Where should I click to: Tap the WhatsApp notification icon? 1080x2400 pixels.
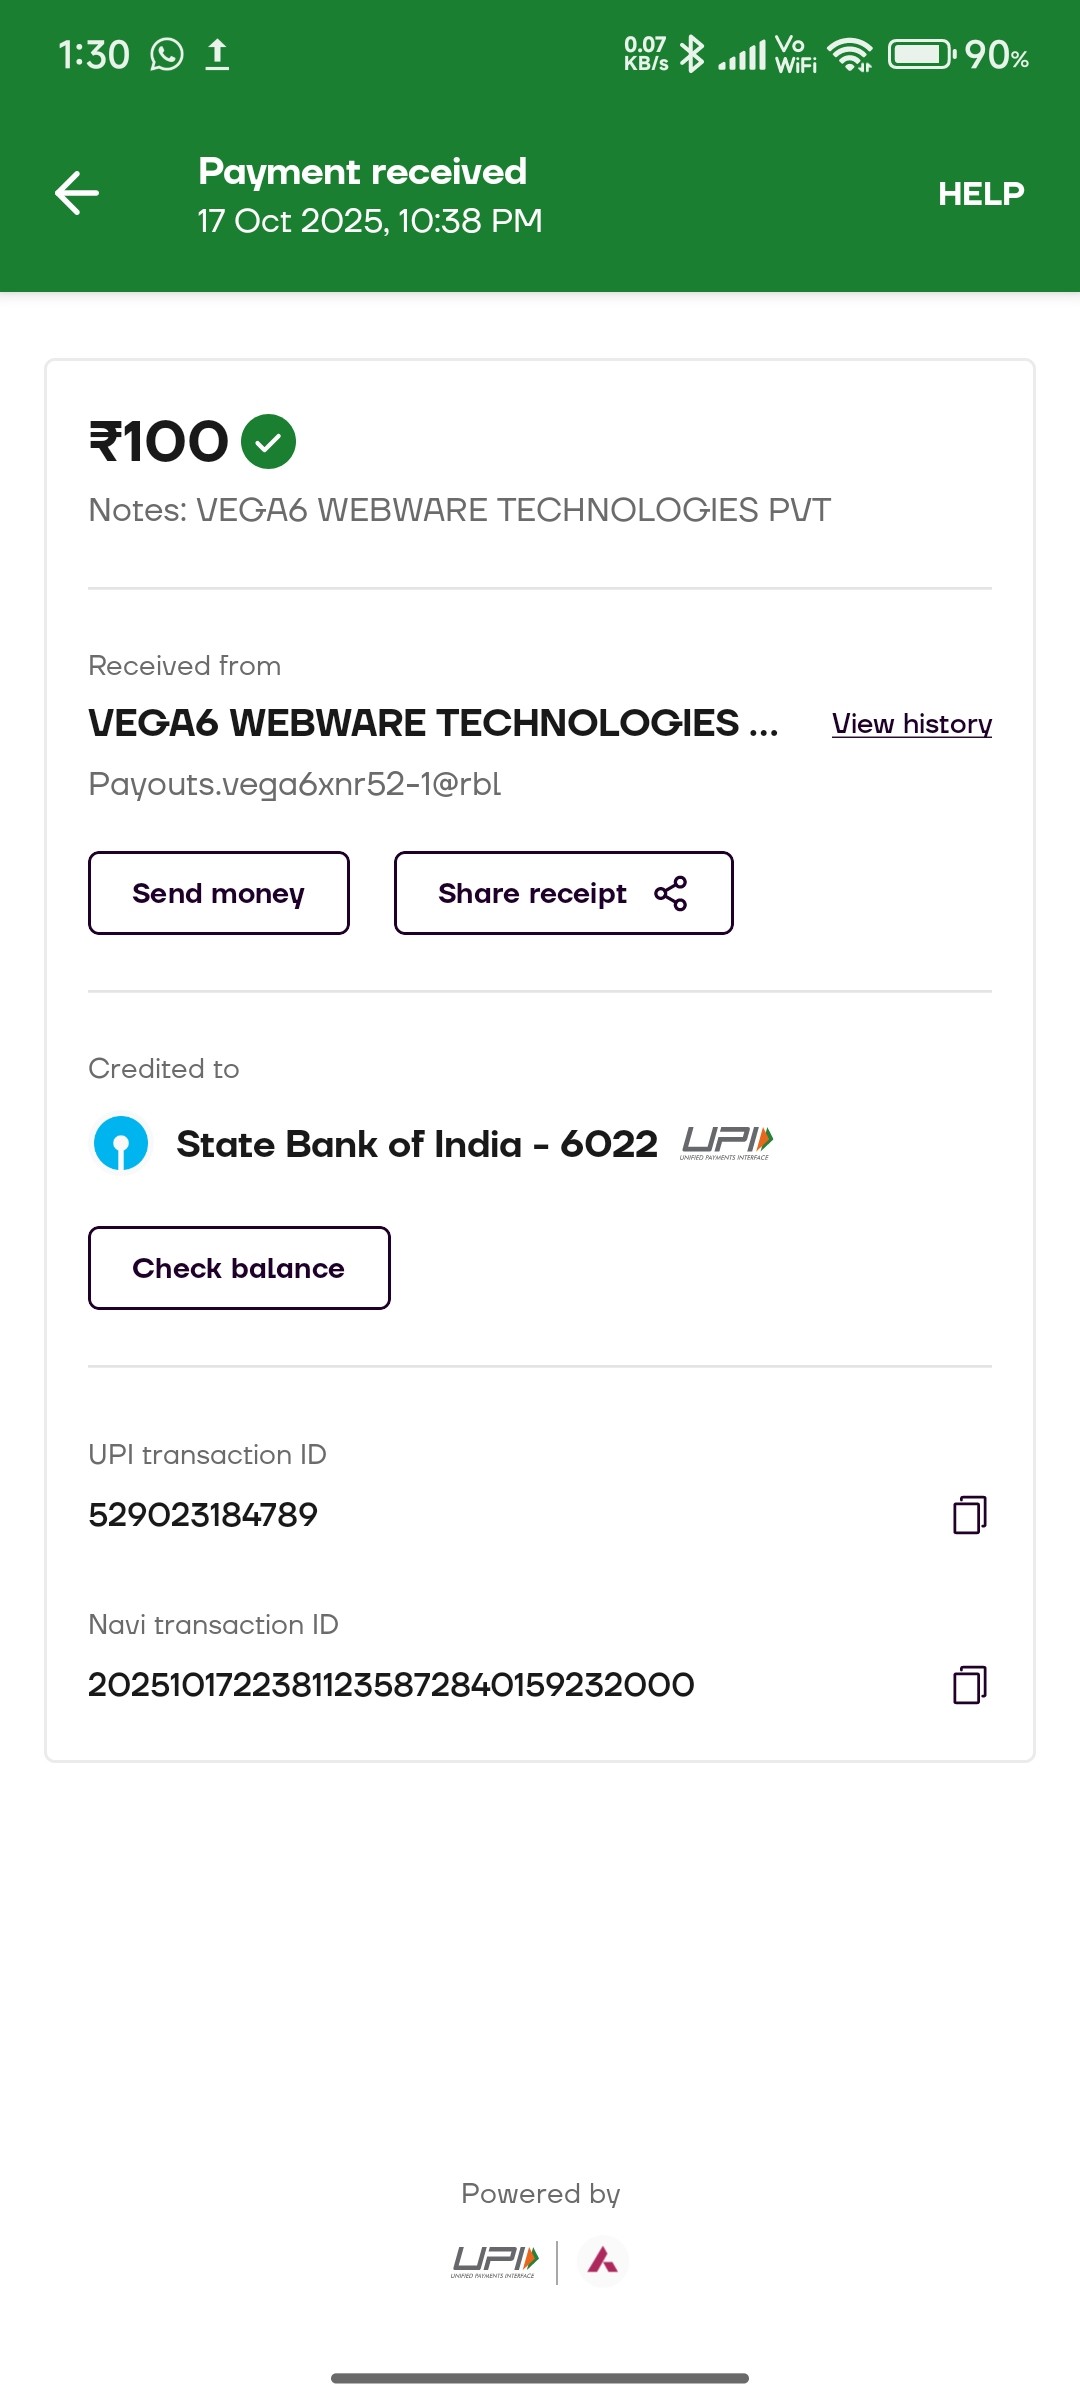click(x=167, y=54)
